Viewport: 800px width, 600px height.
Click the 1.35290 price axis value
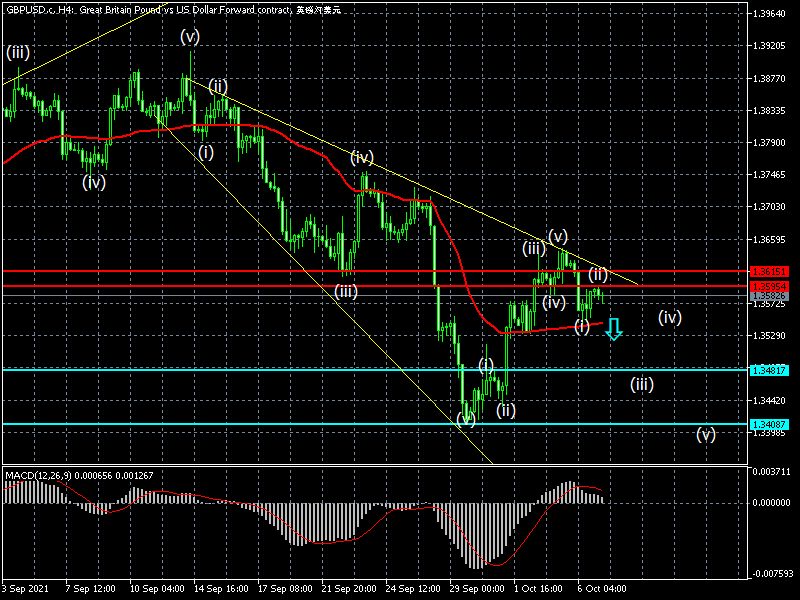pos(774,337)
